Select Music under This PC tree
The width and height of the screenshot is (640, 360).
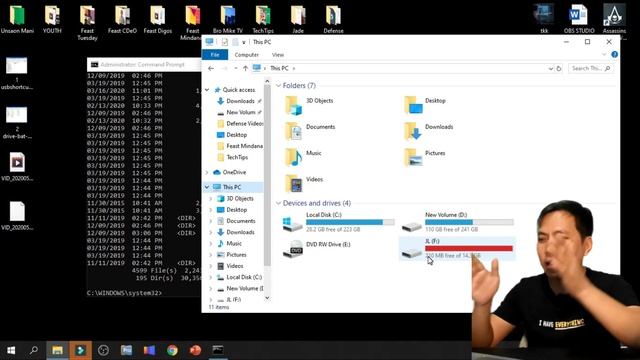tap(229, 243)
